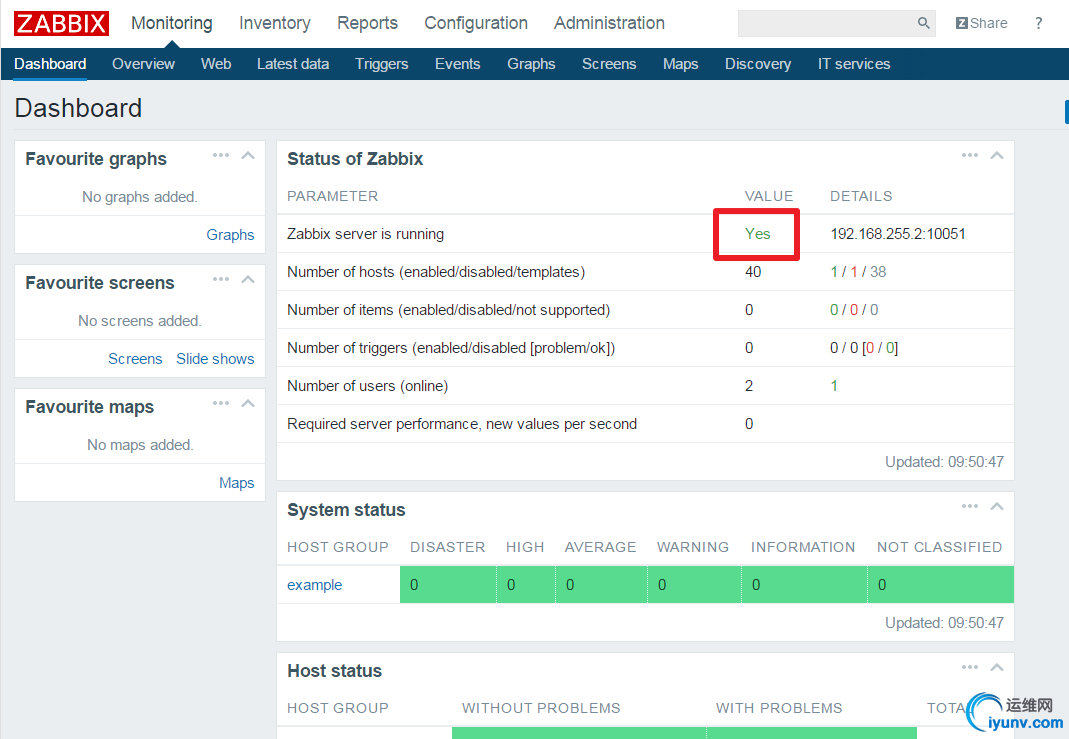This screenshot has height=739, width=1069.
Task: Open the Screens submenu in the navigation bar
Action: tap(609, 64)
